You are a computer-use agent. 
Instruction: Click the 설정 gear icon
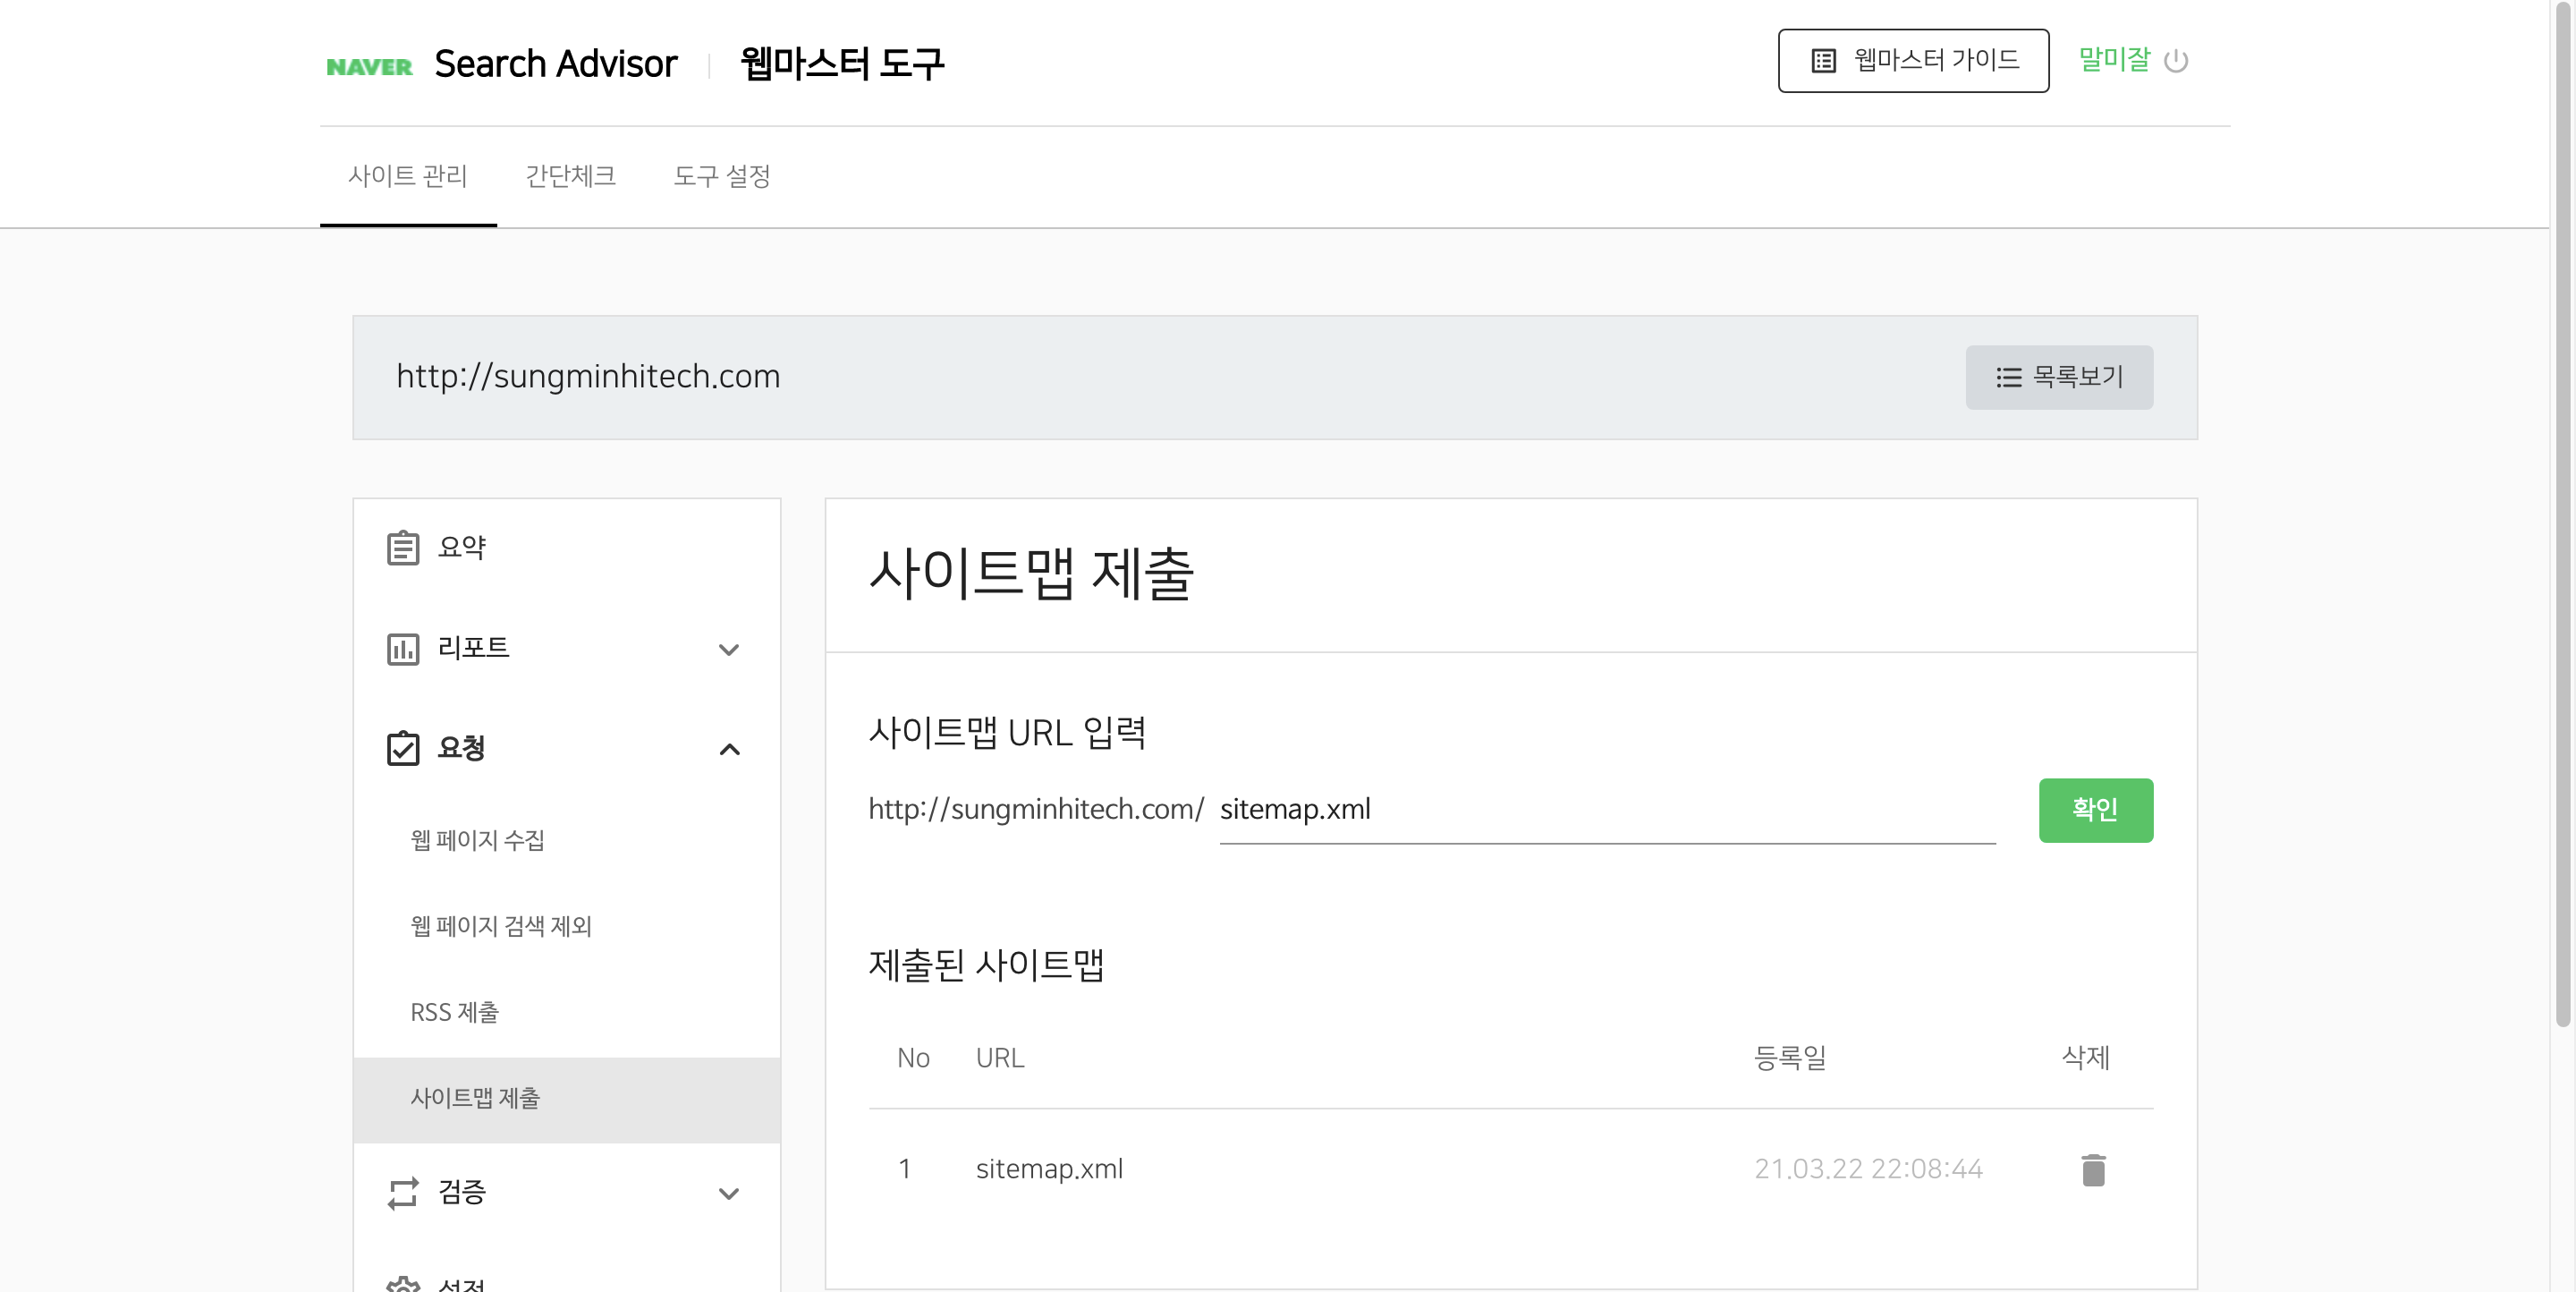click(x=403, y=1284)
